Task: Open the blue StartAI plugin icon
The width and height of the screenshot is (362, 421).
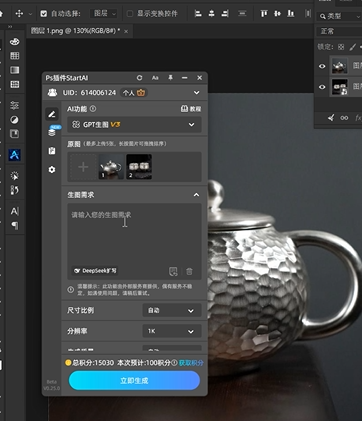Action: click(x=14, y=155)
